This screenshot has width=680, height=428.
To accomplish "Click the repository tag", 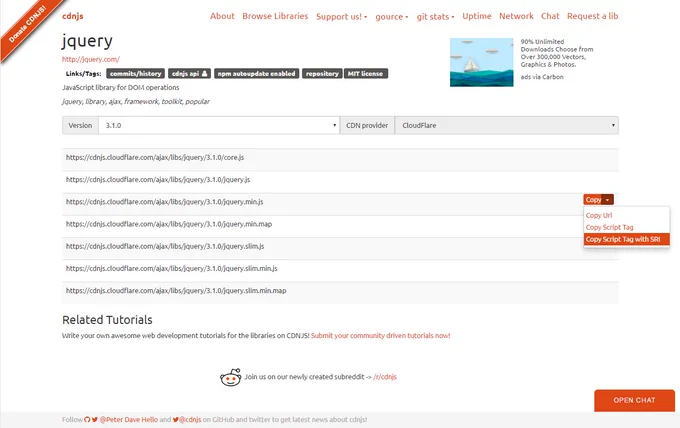I will pyautogui.click(x=322, y=74).
